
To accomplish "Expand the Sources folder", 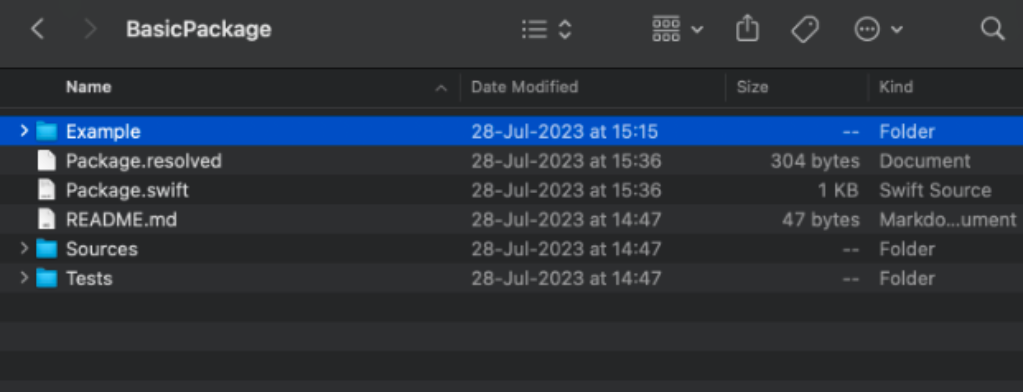I will click(24, 249).
